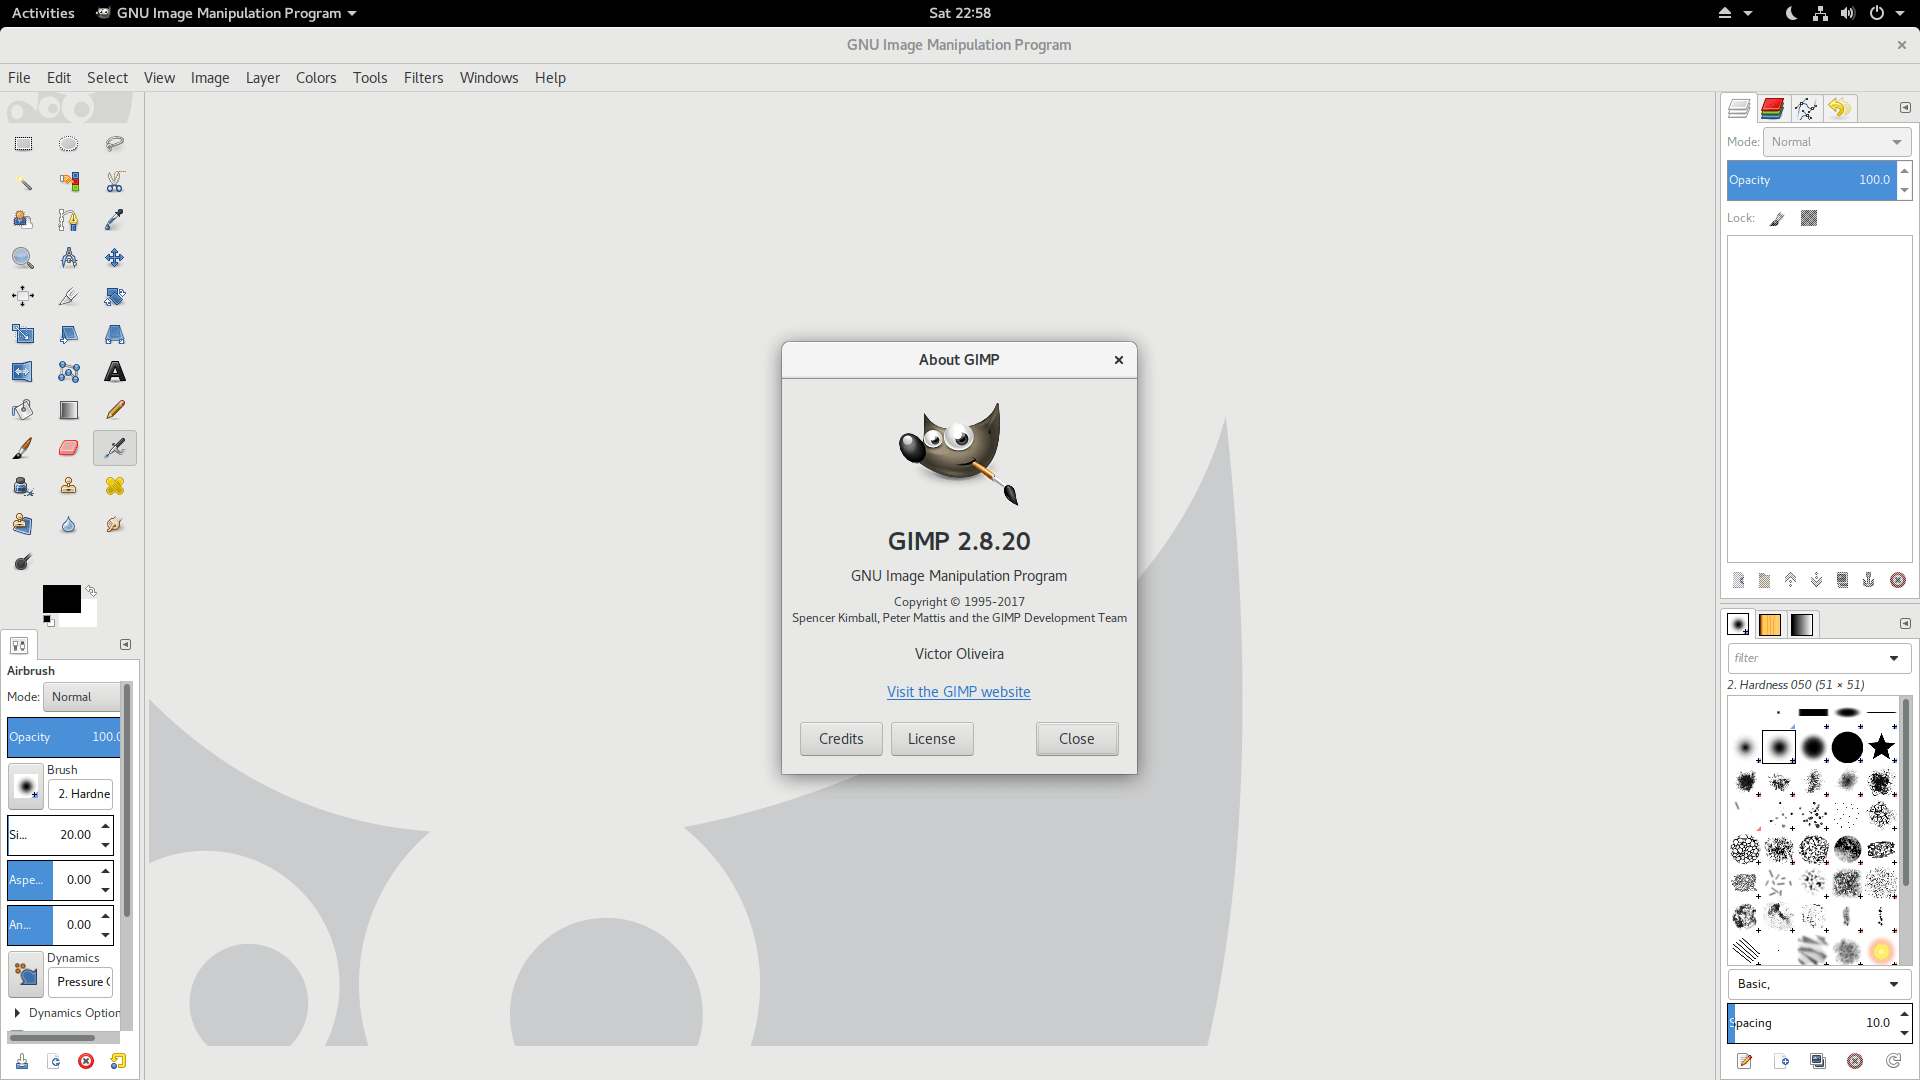The image size is (1920, 1080).
Task: Click the Credits button
Action: point(841,739)
